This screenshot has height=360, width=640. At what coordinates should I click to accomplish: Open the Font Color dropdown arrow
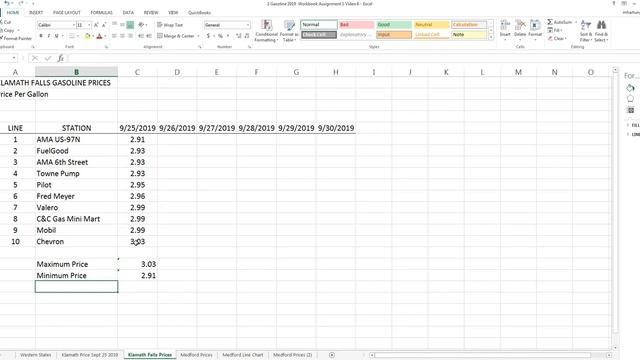click(105, 36)
